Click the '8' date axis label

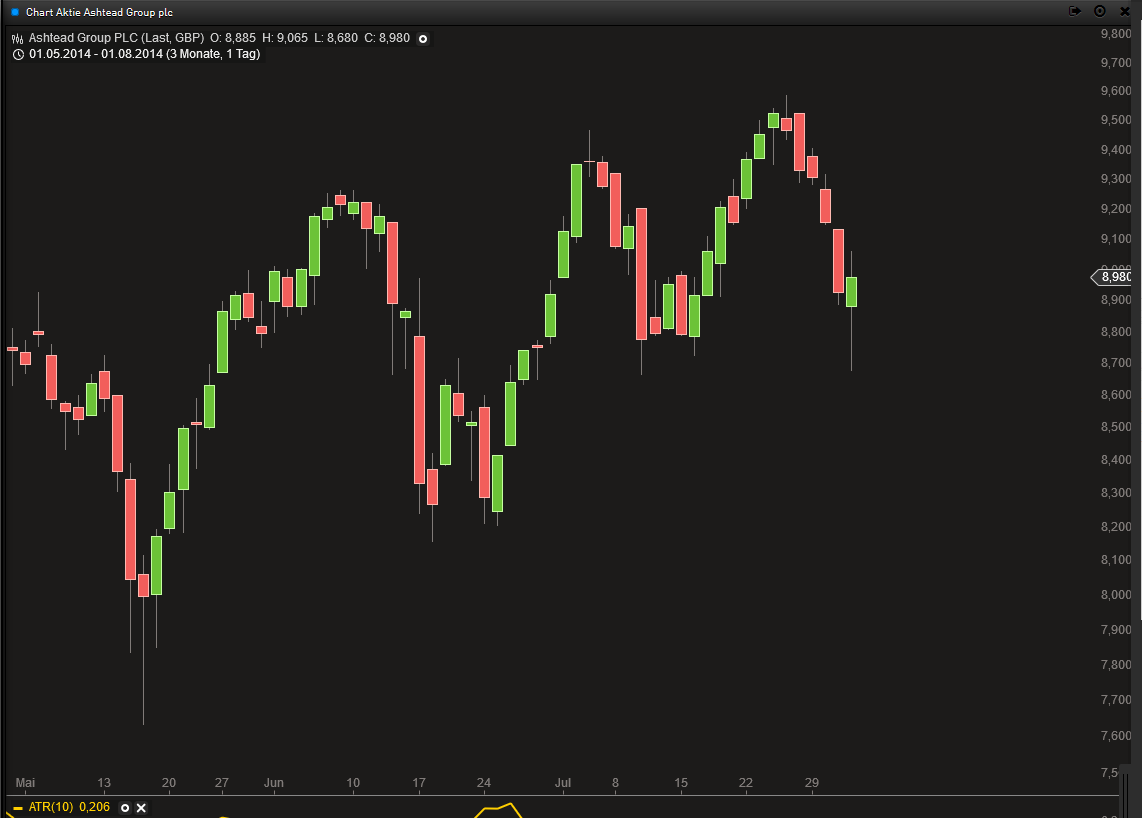pyautogui.click(x=615, y=783)
